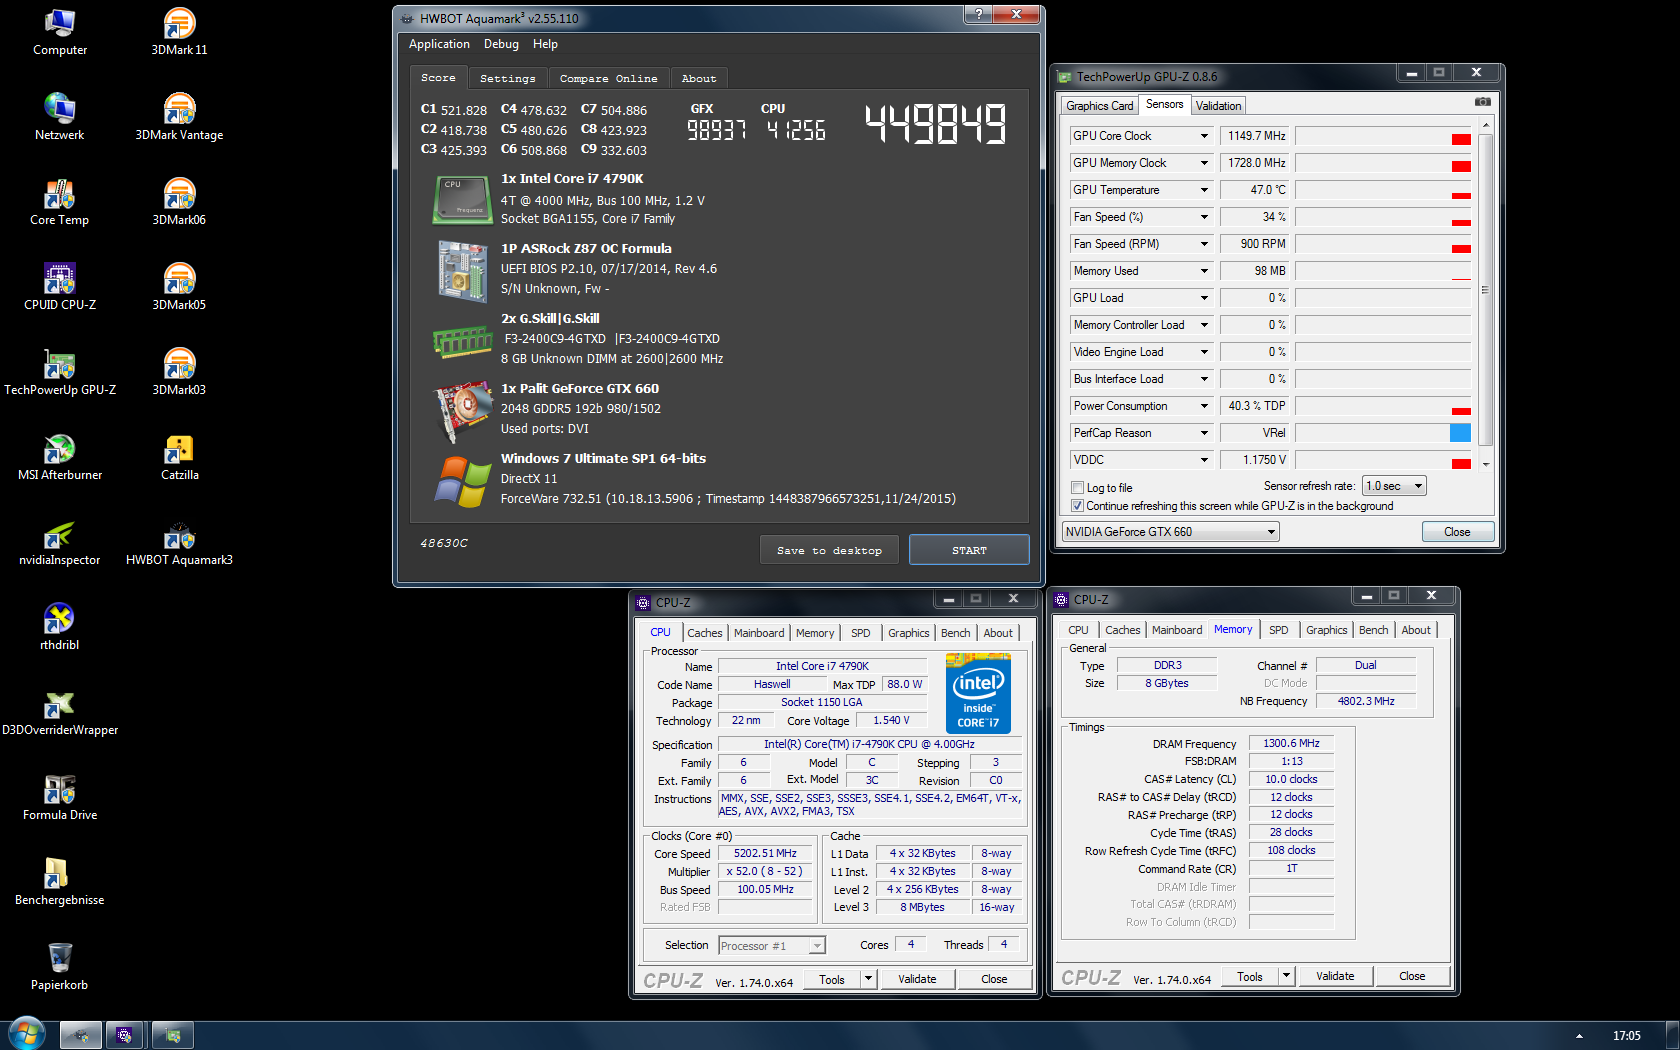Screen dimensions: 1680x1050
Task: Click the GPU Core Clock sensor graph
Action: point(1383,136)
